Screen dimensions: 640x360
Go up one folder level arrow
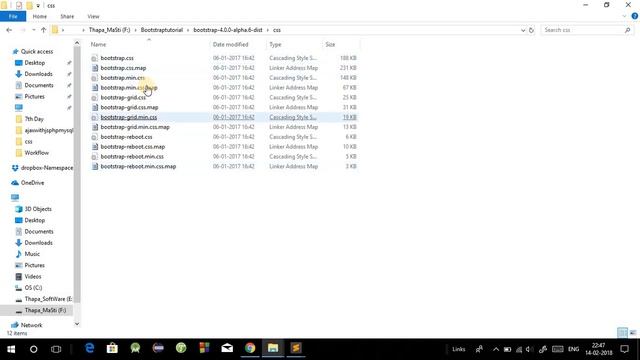click(43, 30)
